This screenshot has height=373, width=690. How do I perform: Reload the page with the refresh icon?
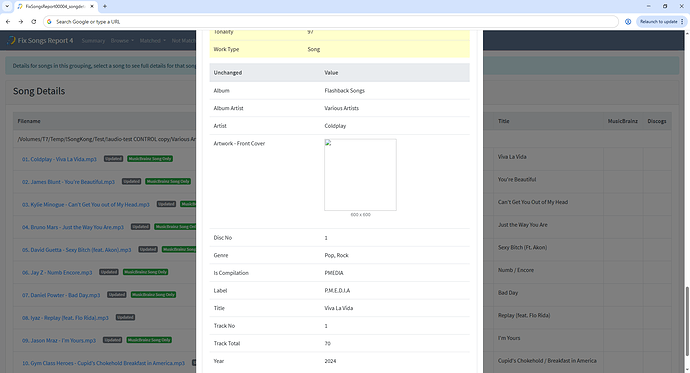pyautogui.click(x=33, y=22)
